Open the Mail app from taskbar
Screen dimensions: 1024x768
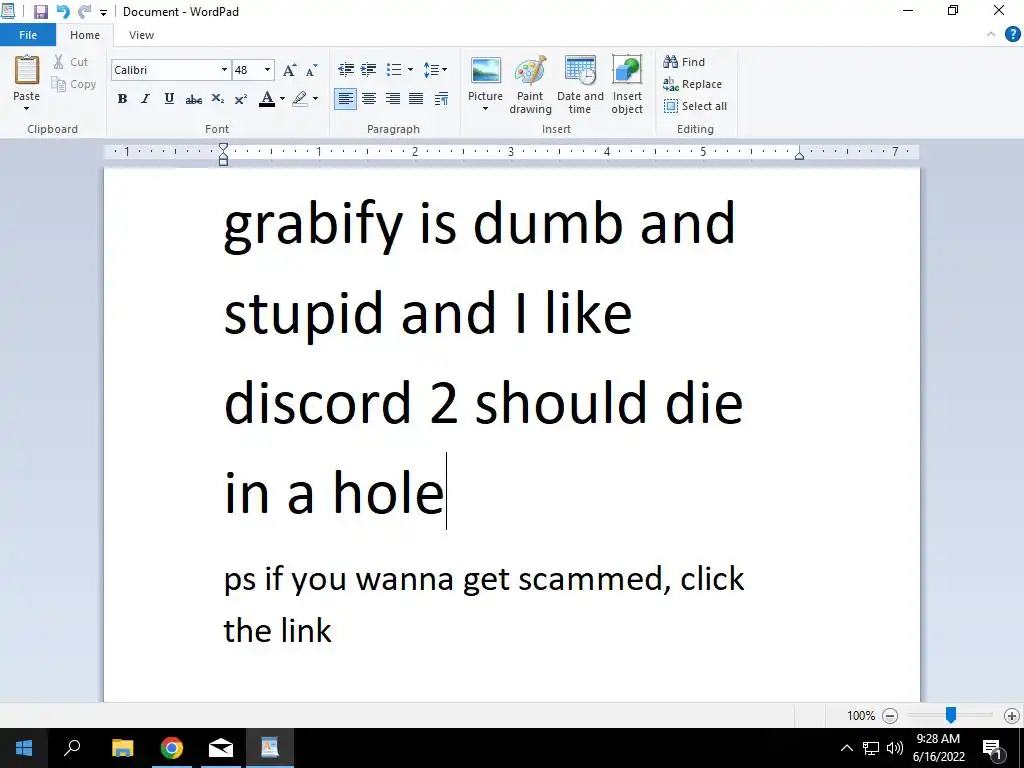point(221,748)
